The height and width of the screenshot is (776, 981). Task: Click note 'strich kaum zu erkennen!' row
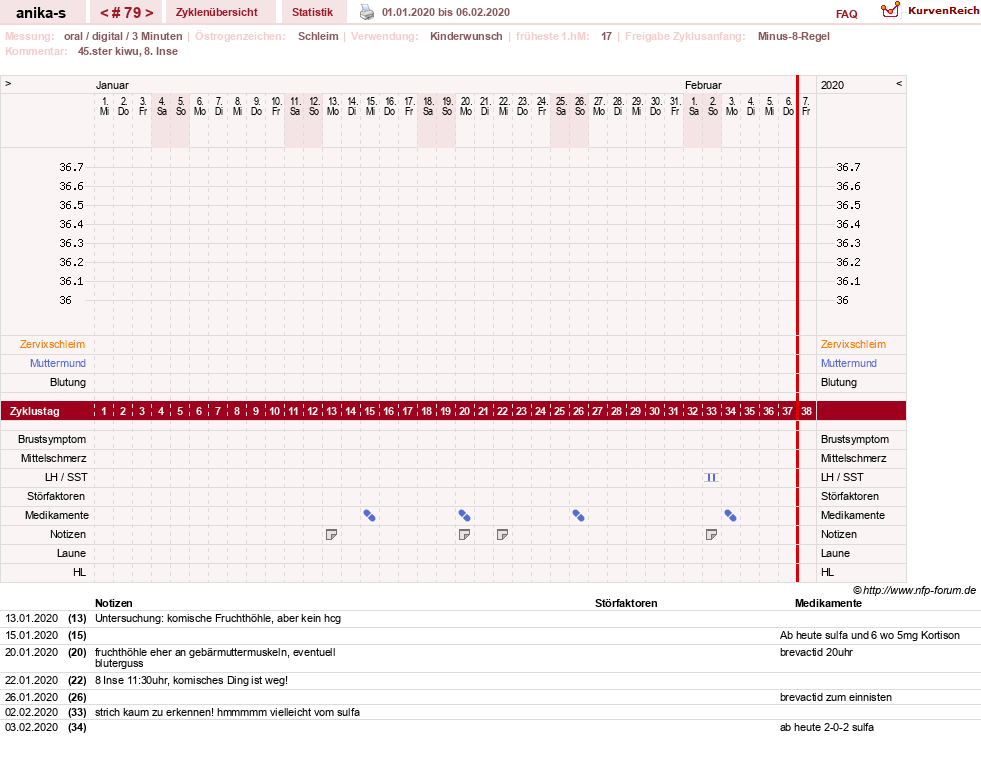(x=490, y=712)
